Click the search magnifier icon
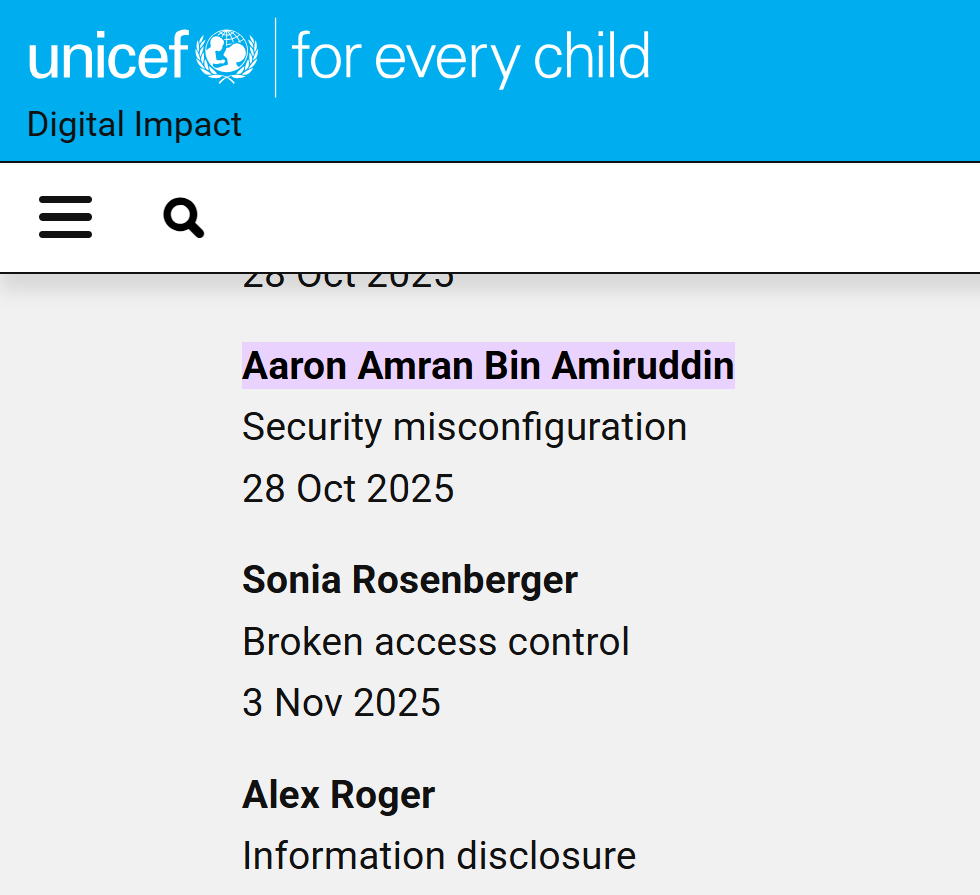980x895 pixels. 182,217
